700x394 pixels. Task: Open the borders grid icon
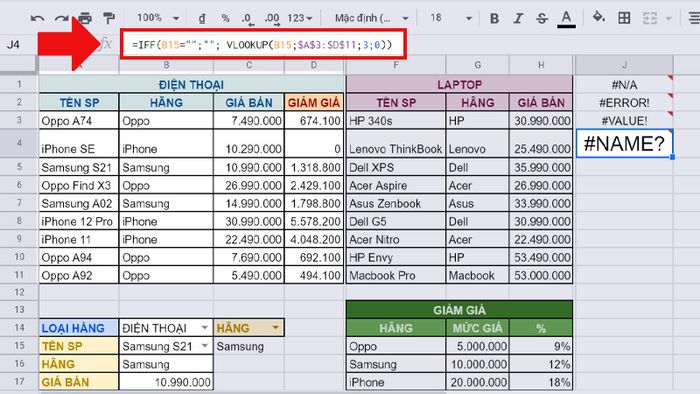(x=624, y=18)
